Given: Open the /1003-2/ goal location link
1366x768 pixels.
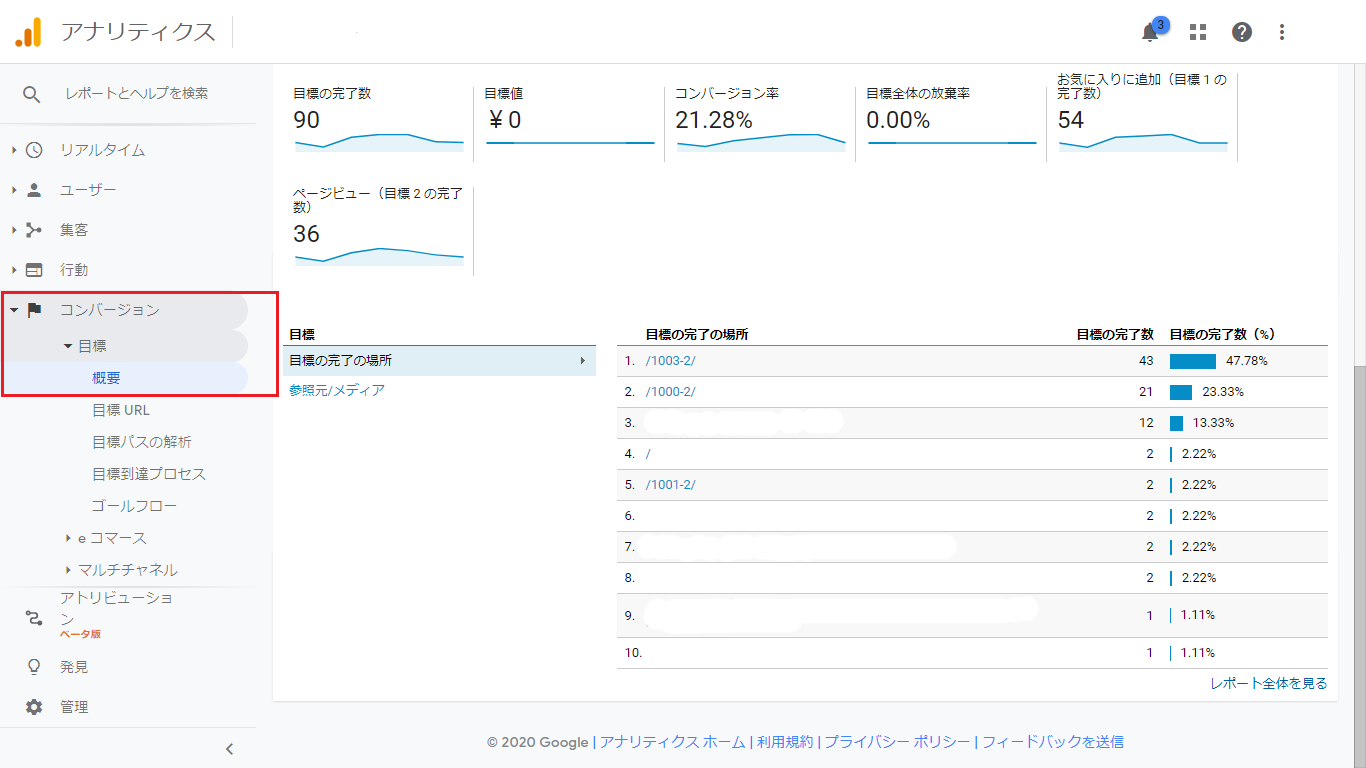Looking at the screenshot, I should [x=670, y=361].
